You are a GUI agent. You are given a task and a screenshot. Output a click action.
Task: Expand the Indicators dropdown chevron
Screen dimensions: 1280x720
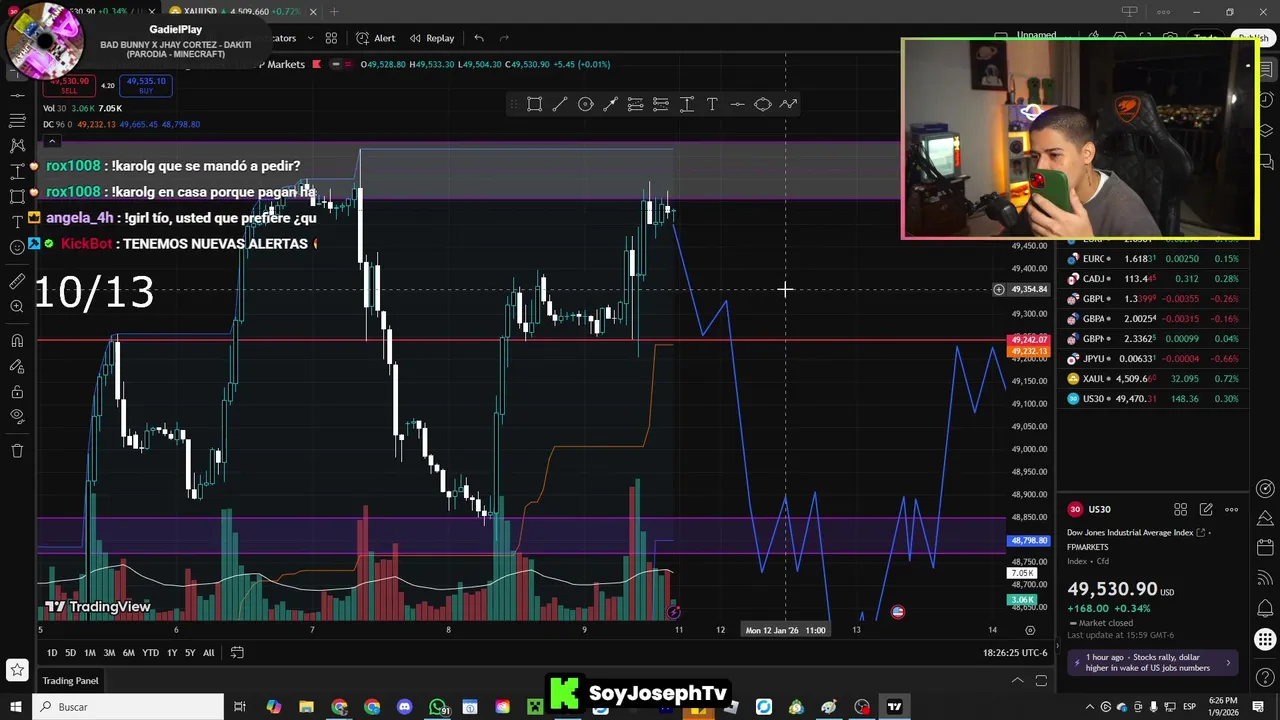pyautogui.click(x=310, y=38)
